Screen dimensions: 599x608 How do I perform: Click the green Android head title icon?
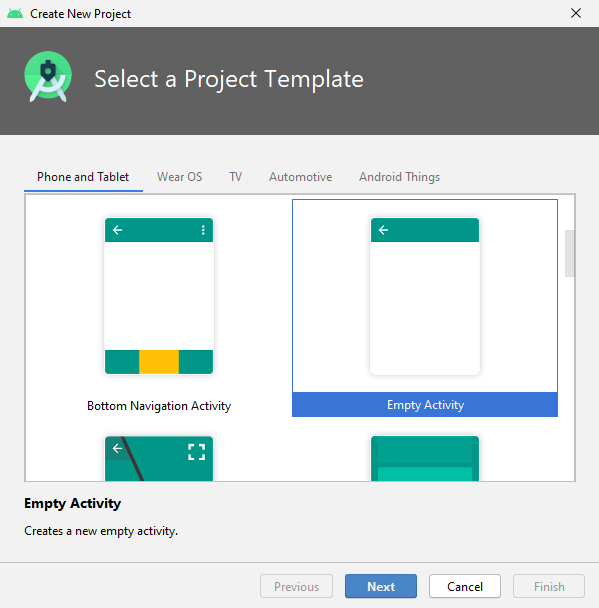(x=15, y=14)
